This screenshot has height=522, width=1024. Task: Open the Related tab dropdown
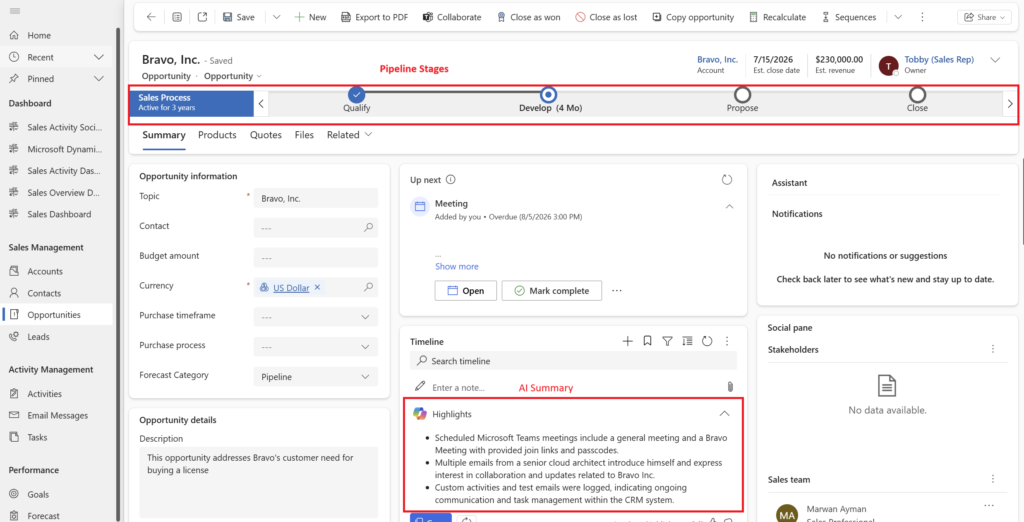click(x=349, y=135)
